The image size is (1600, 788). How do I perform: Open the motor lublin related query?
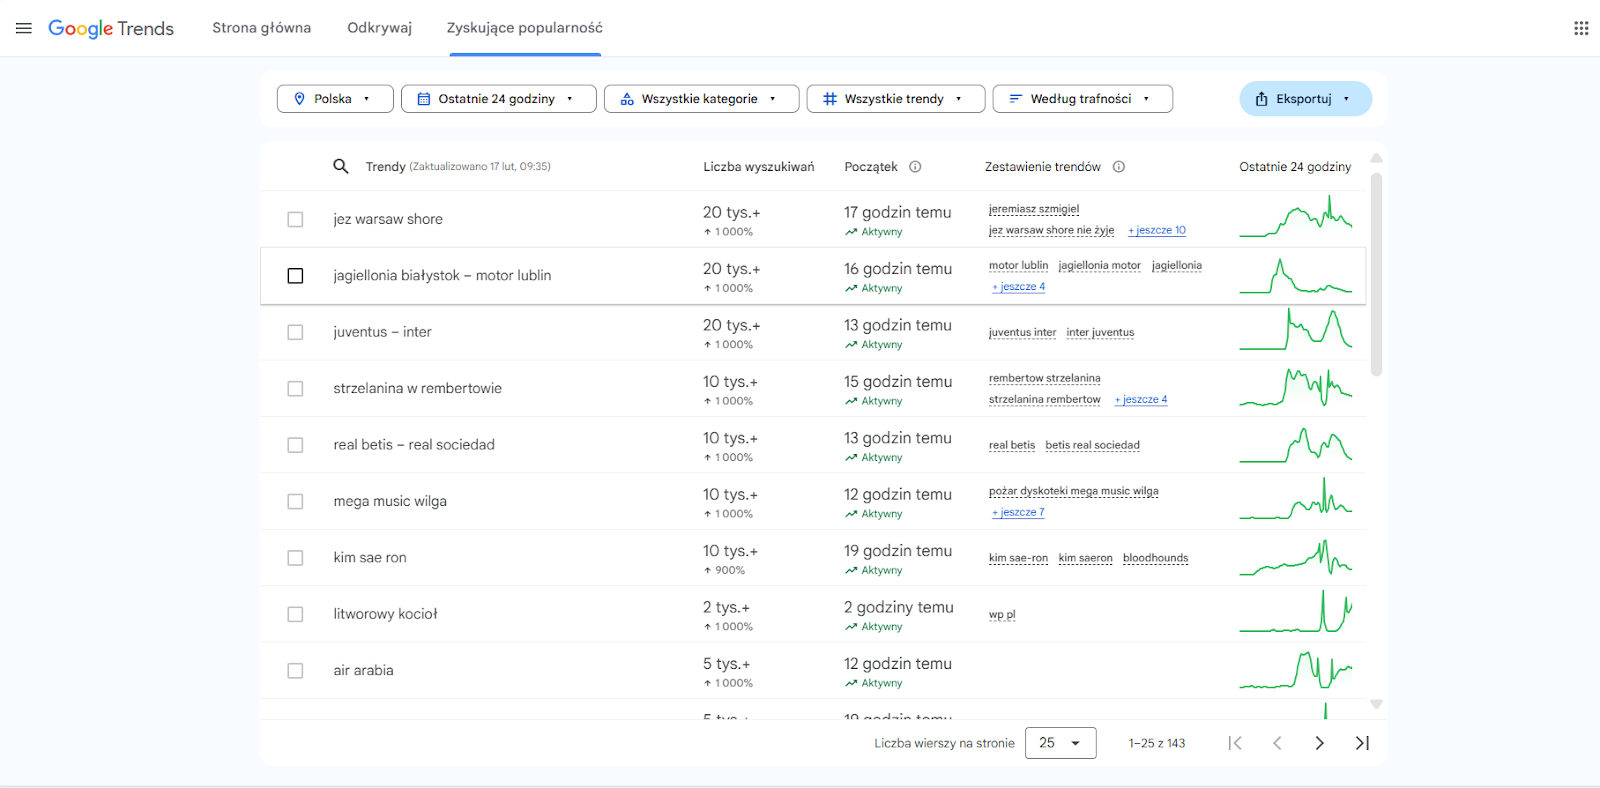pyautogui.click(x=1018, y=266)
